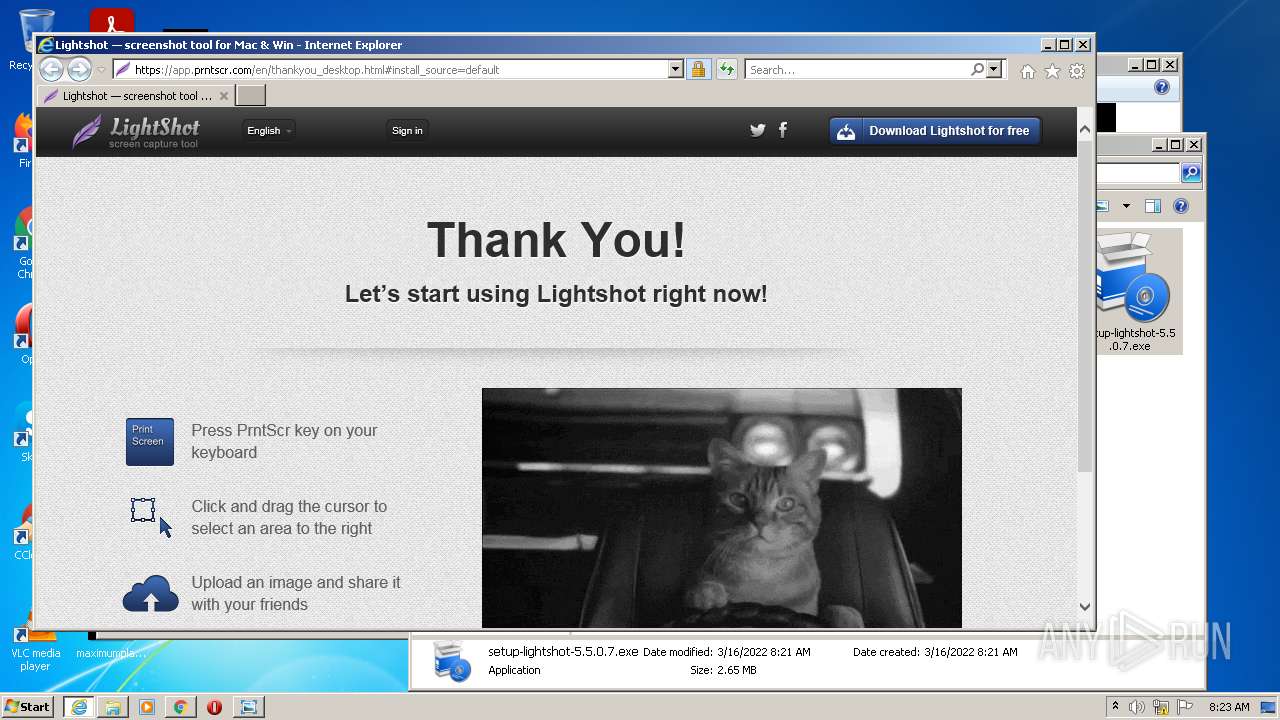Click the Help icon in Explorer toolbar
This screenshot has height=720, width=1280.
1181,206
